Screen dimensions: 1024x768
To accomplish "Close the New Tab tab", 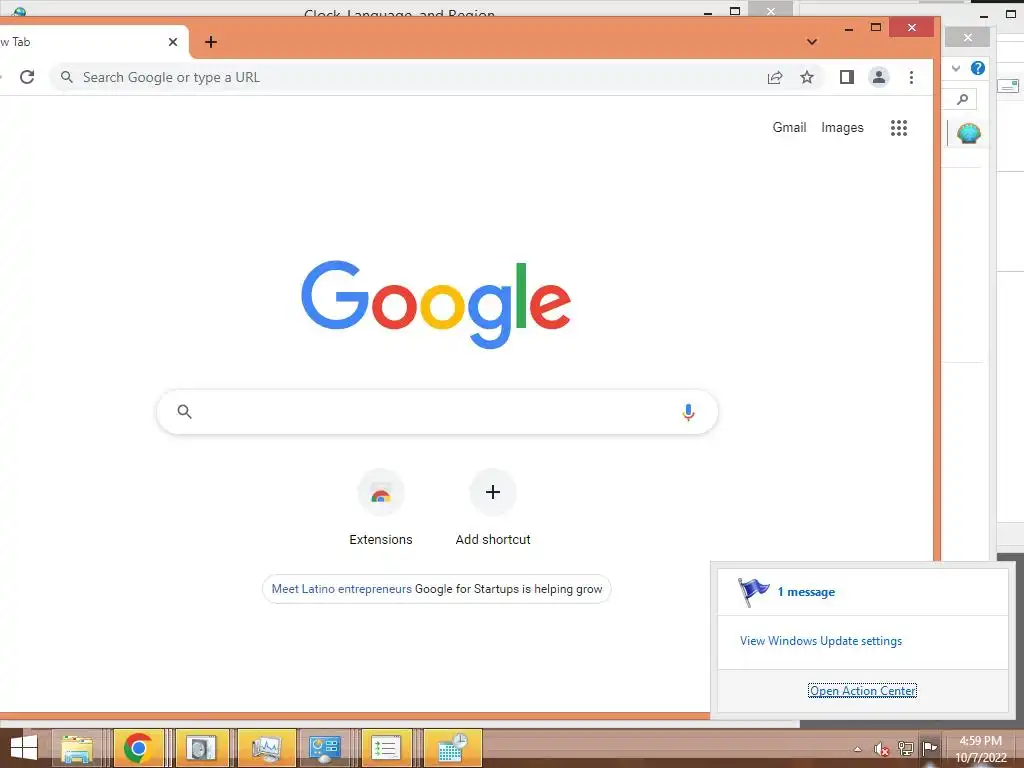I will [x=173, y=42].
